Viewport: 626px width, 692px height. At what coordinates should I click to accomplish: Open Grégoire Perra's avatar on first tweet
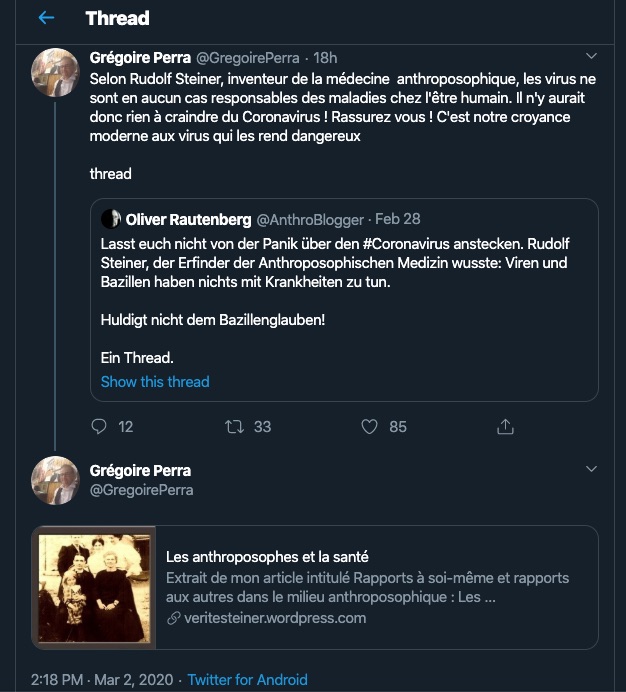tap(56, 73)
